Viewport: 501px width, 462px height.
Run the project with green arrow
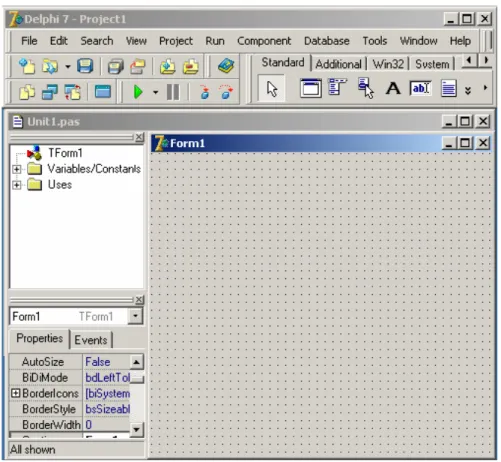pyautogui.click(x=138, y=92)
